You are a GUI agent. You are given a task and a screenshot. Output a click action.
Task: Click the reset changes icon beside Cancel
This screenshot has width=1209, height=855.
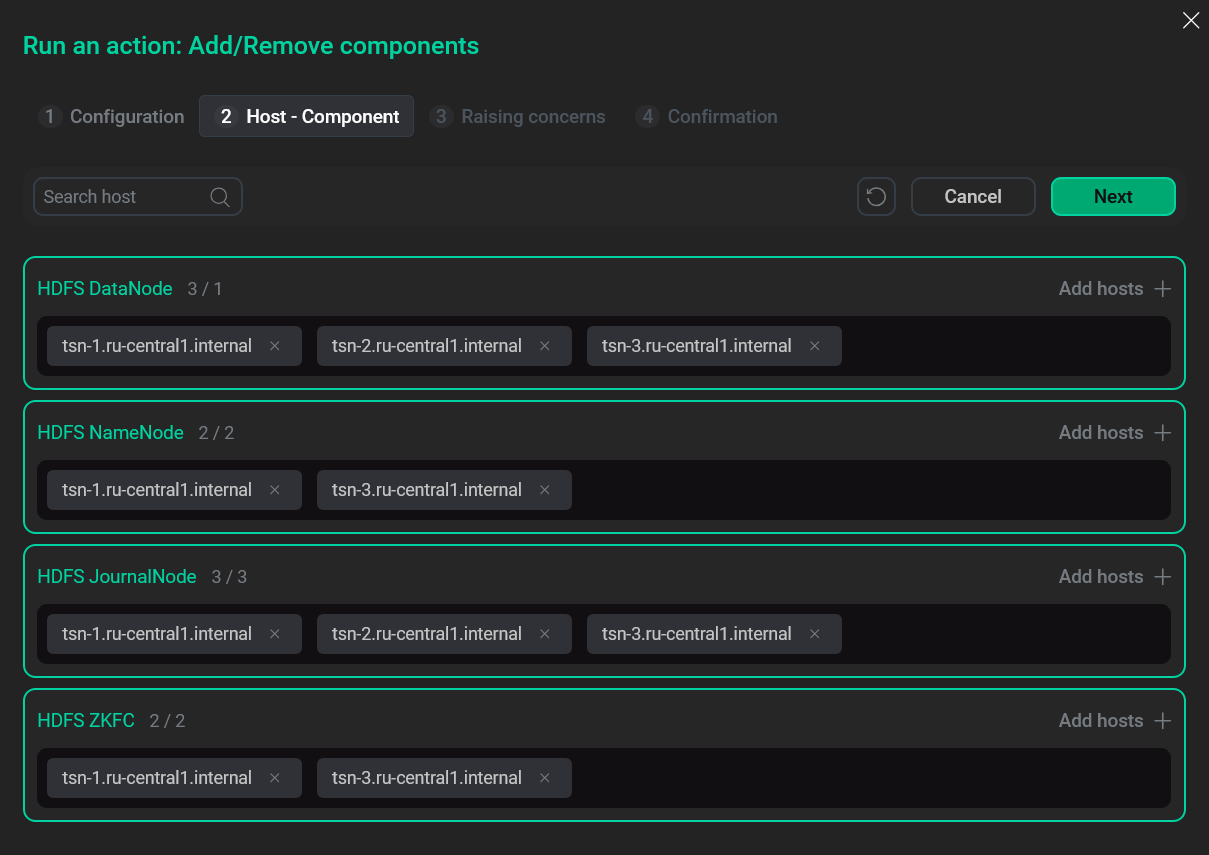pos(876,196)
